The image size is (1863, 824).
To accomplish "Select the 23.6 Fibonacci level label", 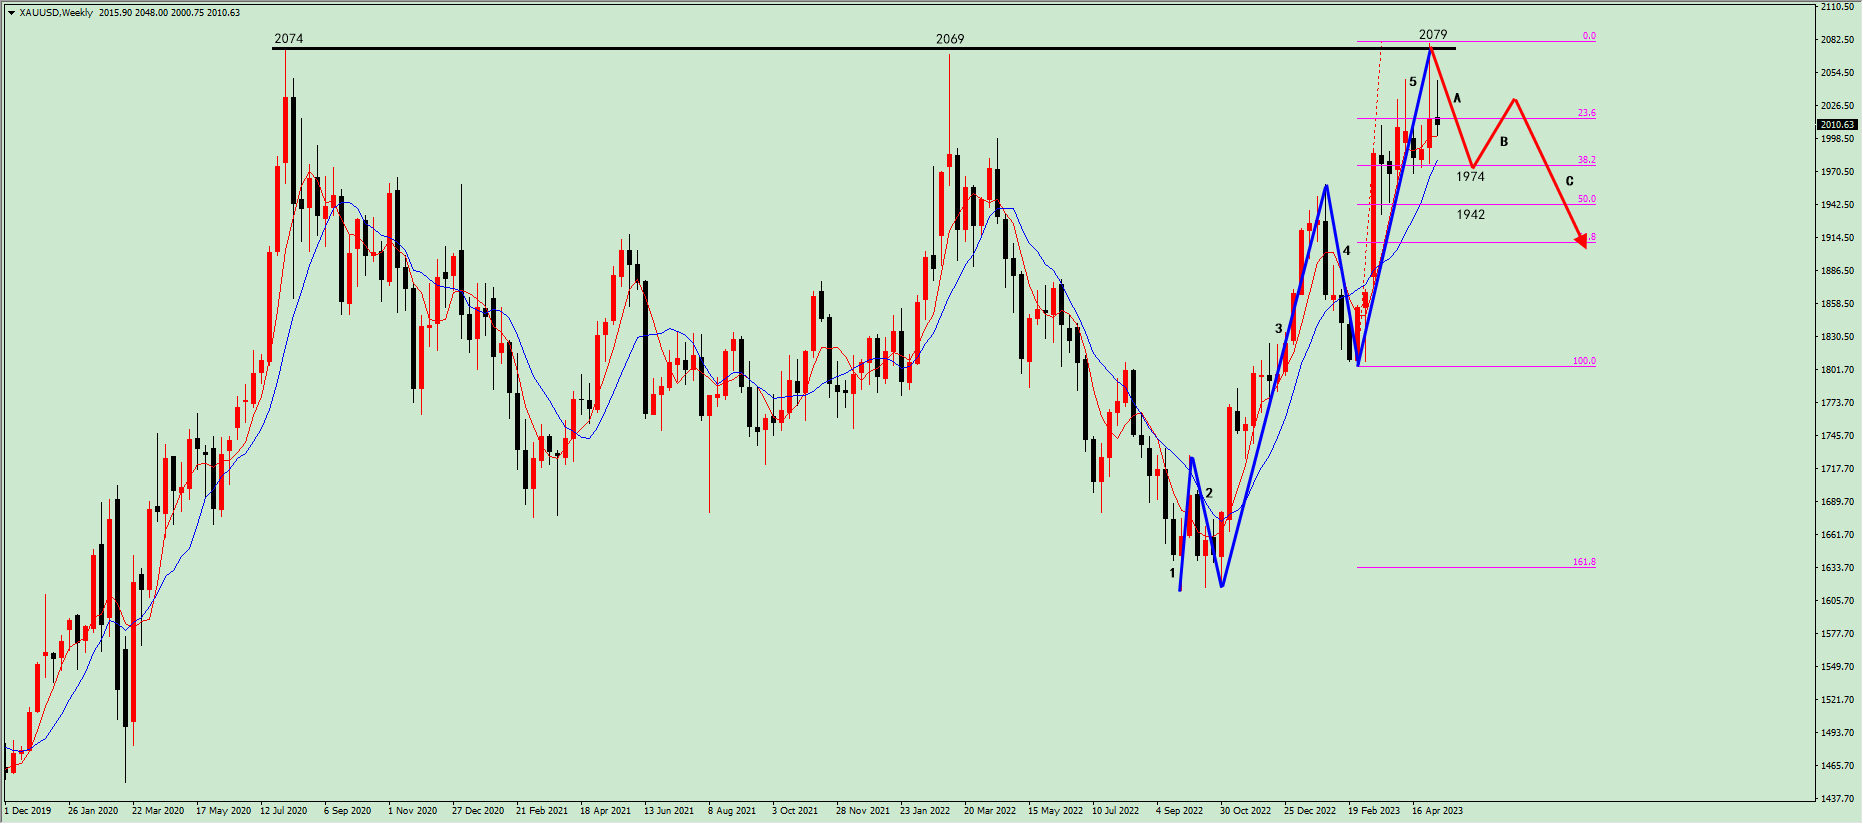I will (x=1586, y=113).
